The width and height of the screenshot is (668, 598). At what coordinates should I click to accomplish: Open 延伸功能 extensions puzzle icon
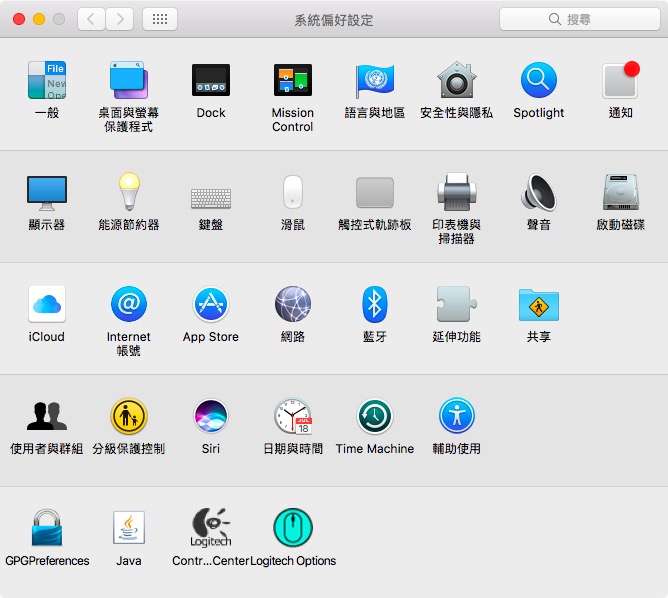click(456, 304)
